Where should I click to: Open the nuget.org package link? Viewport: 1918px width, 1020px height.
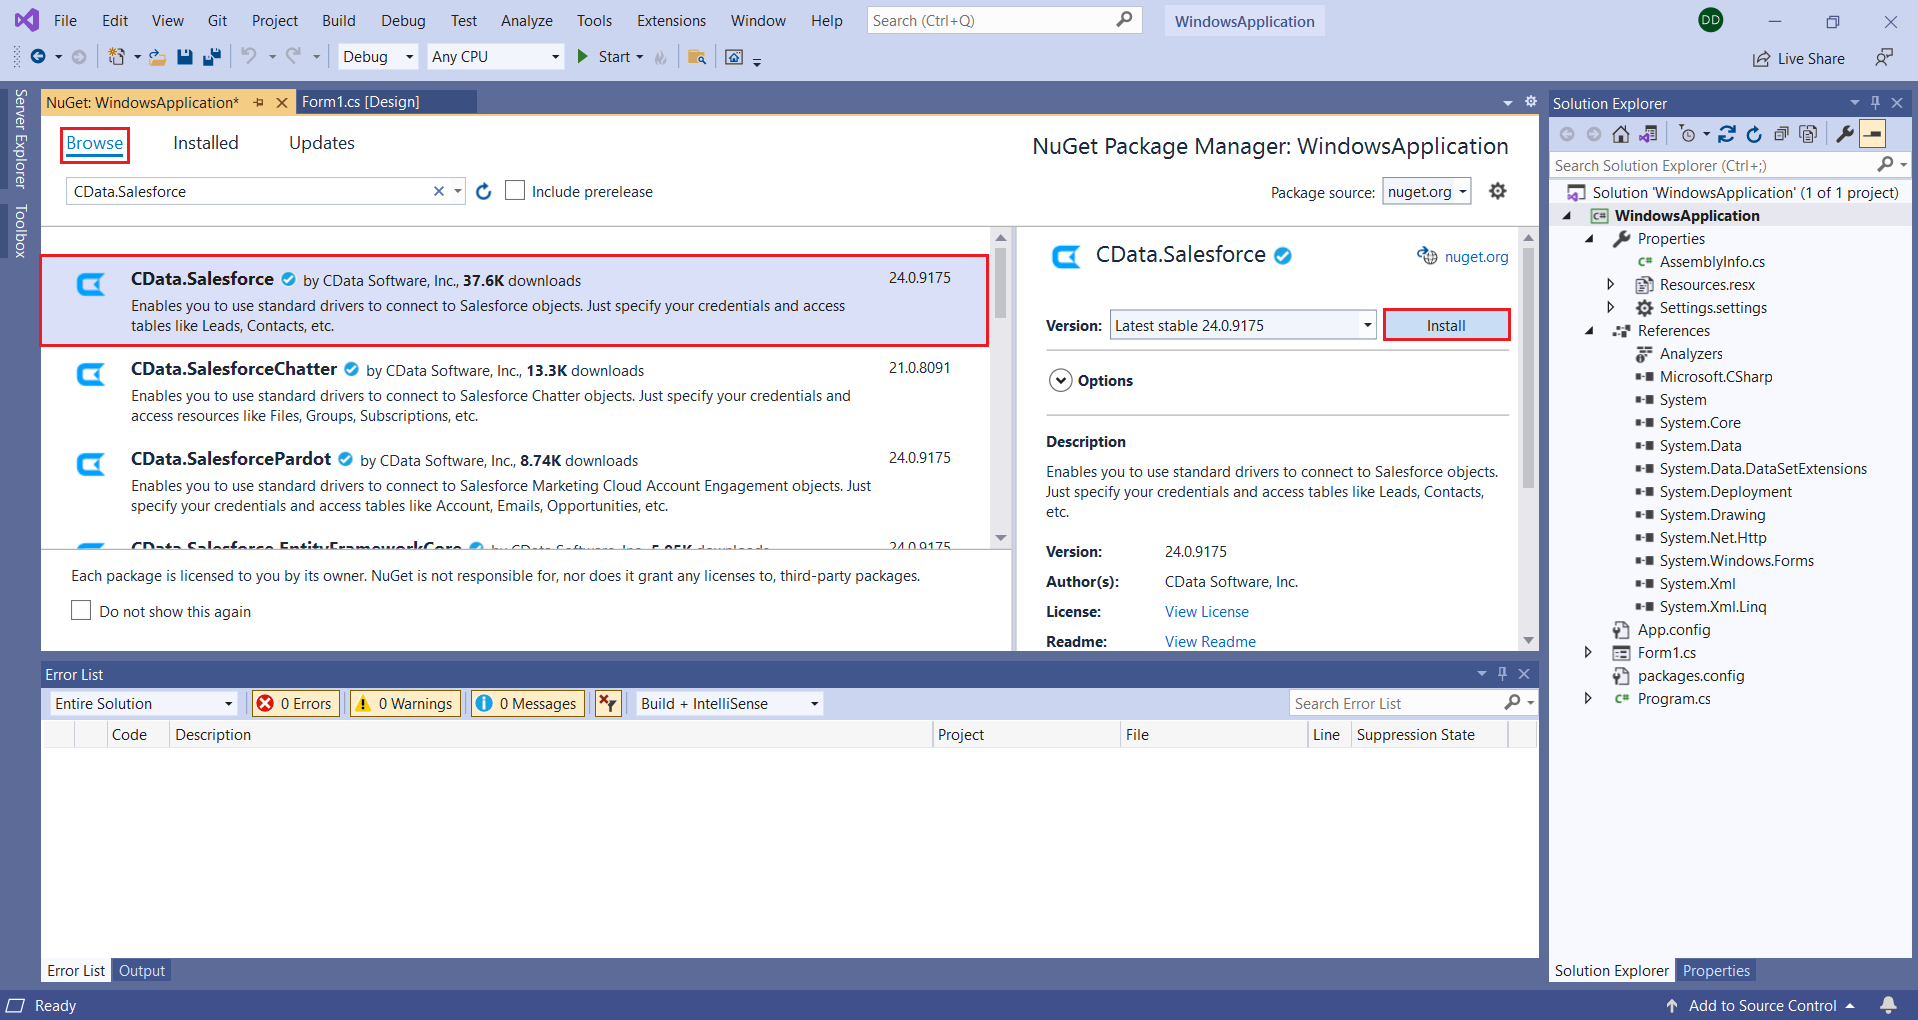pyautogui.click(x=1476, y=256)
